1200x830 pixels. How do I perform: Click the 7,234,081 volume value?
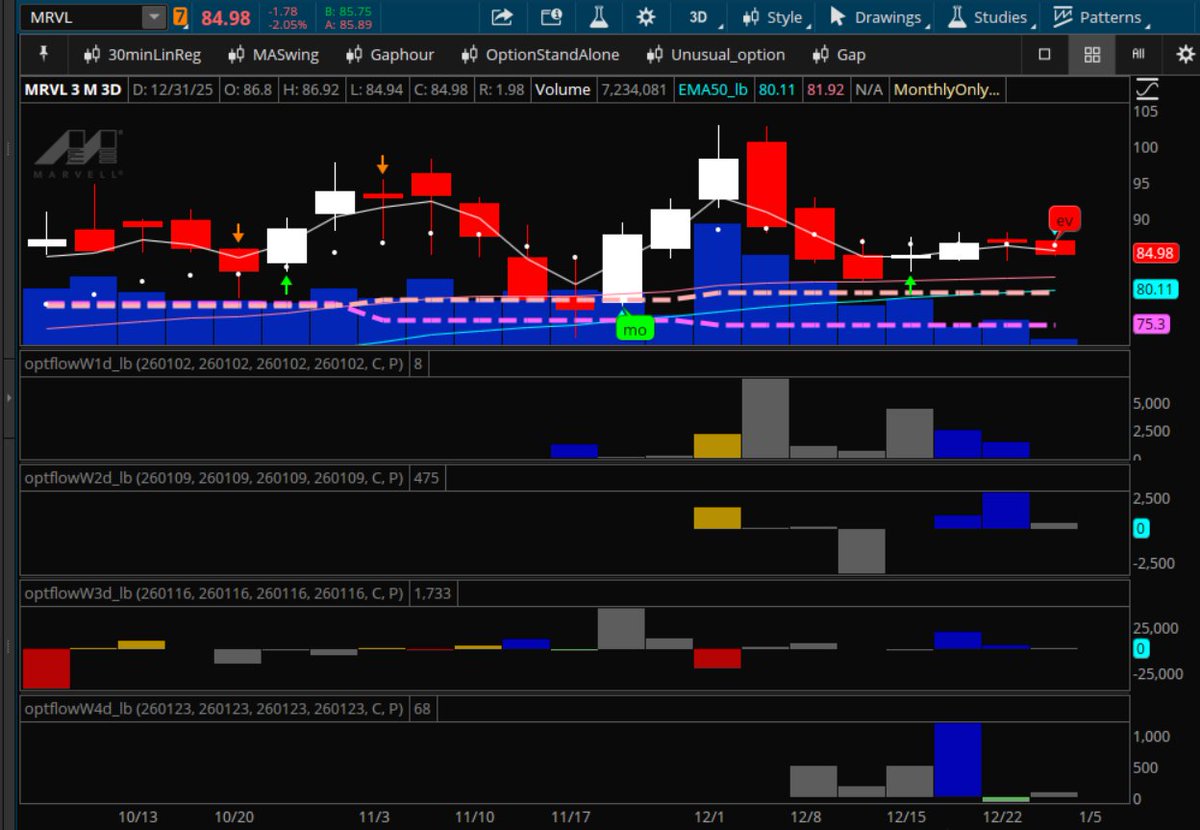[632, 89]
